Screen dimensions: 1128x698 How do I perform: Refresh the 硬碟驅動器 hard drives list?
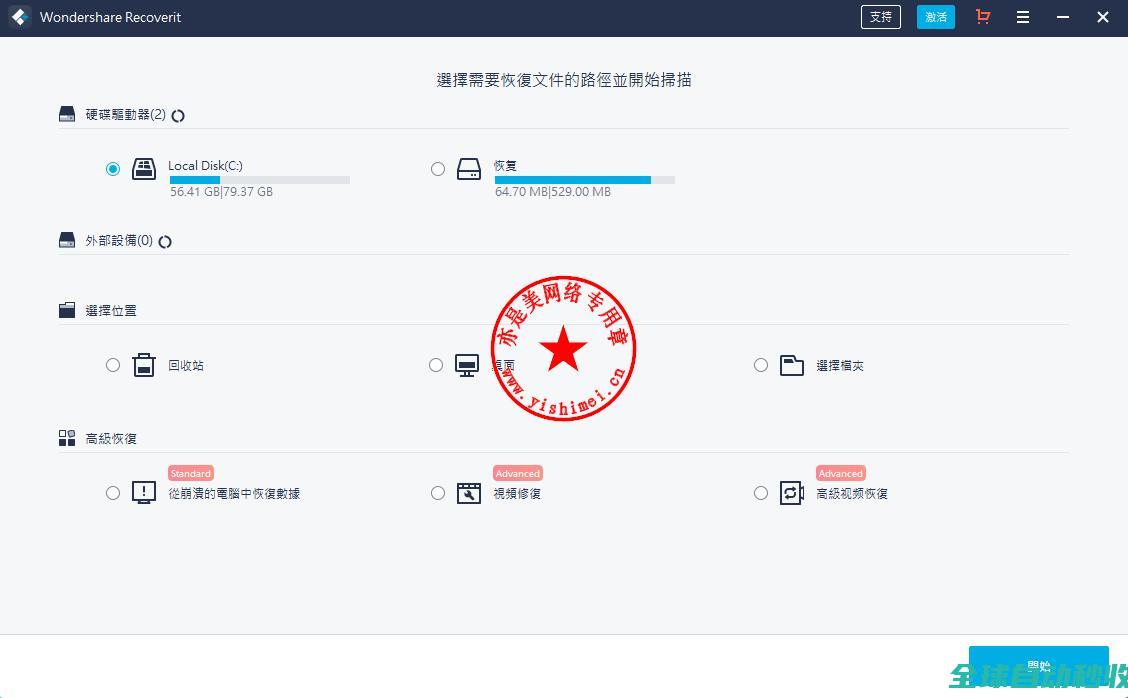tap(178, 115)
